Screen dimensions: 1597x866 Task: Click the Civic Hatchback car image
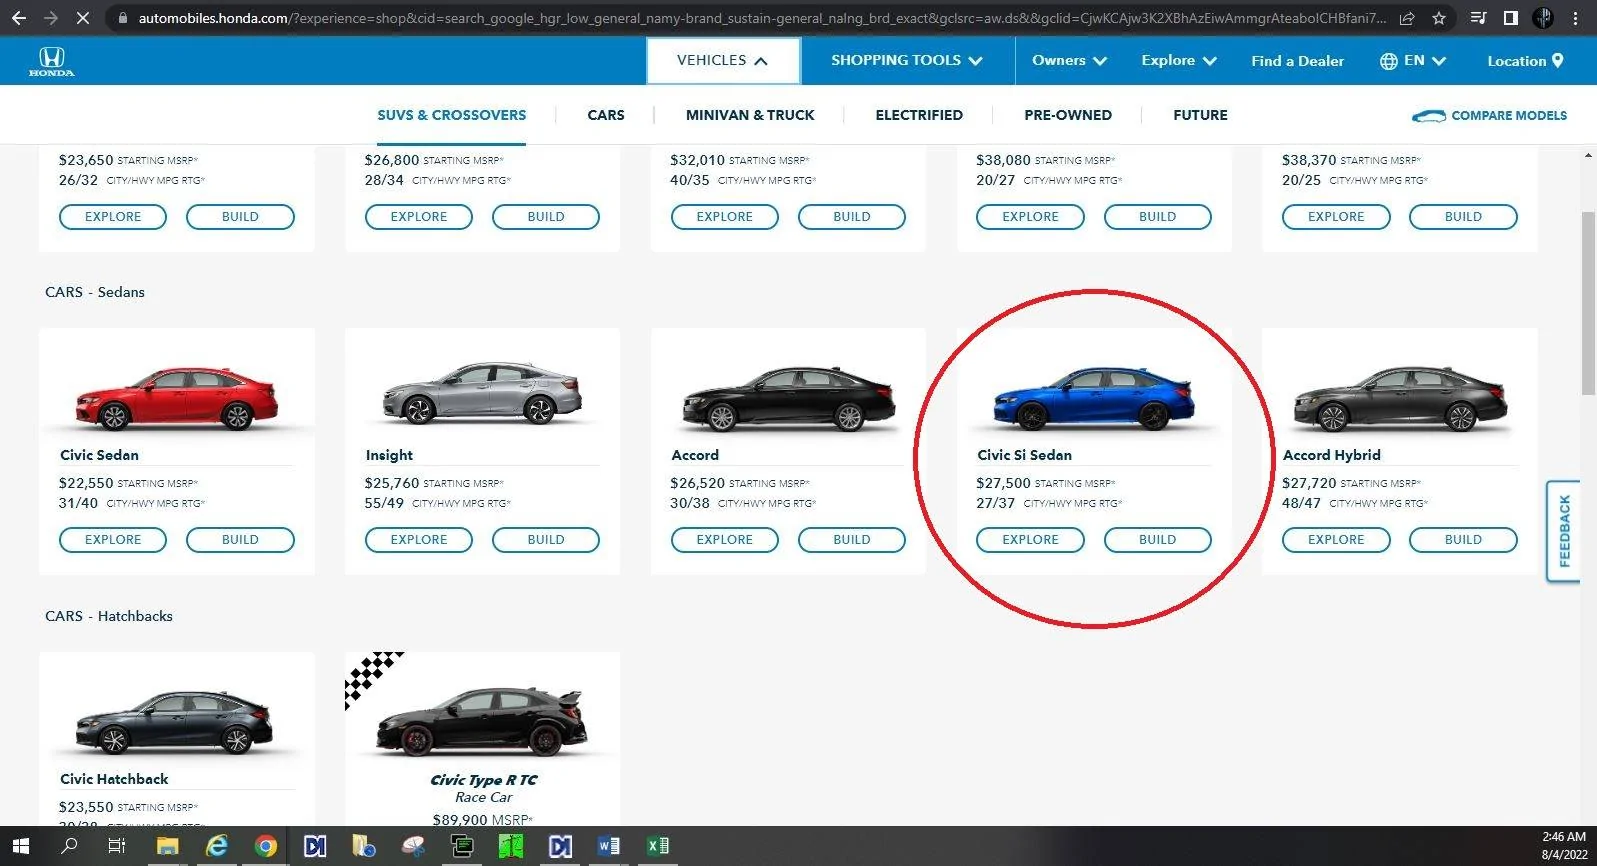coord(174,721)
